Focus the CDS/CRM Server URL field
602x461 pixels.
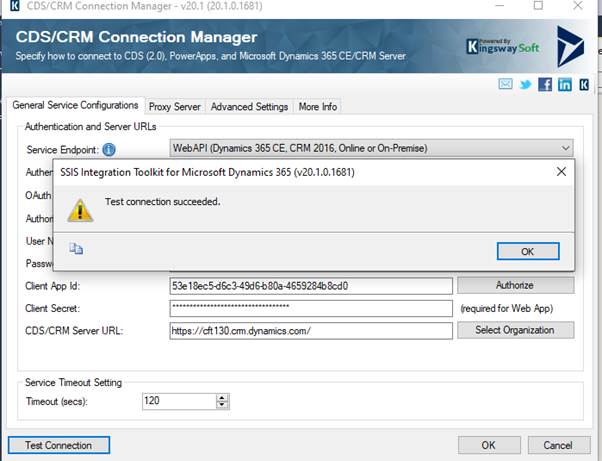coord(311,330)
